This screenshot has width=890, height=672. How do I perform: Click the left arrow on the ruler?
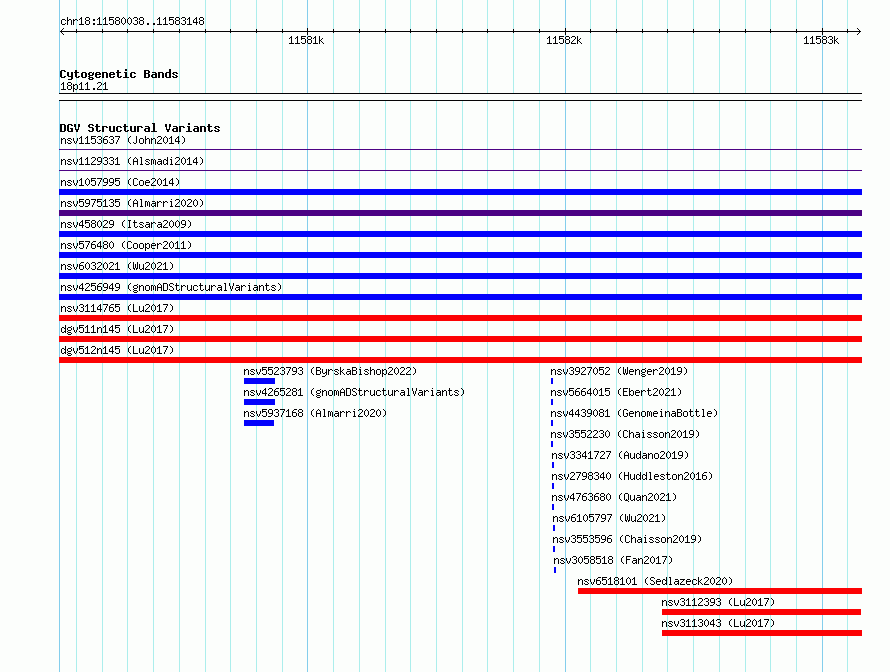62,32
